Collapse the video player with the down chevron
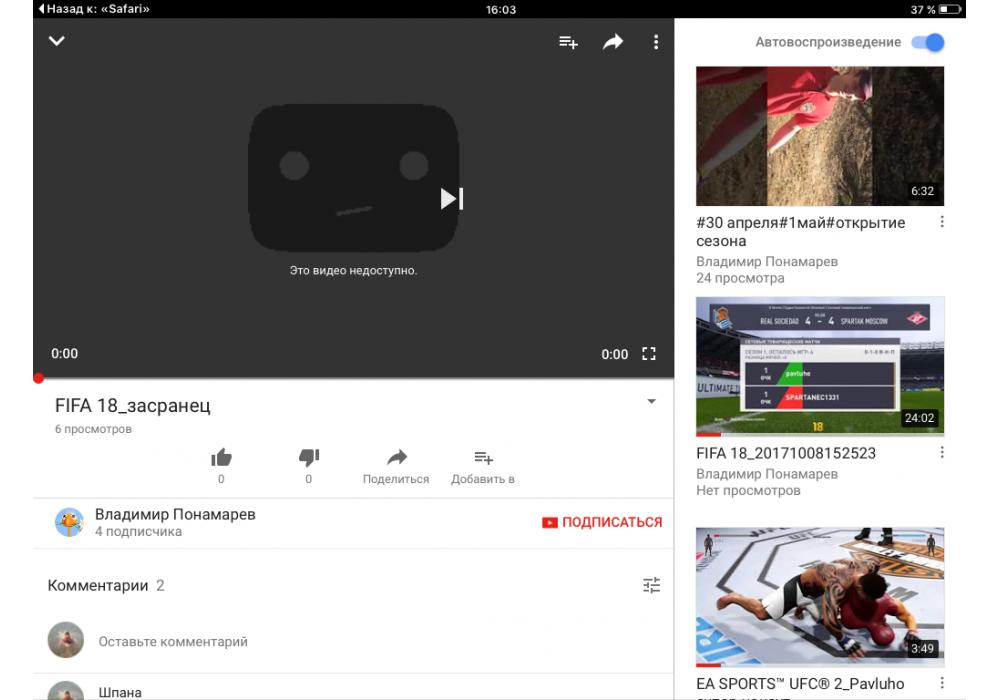Viewport: 1000px width, 700px height. click(x=57, y=41)
